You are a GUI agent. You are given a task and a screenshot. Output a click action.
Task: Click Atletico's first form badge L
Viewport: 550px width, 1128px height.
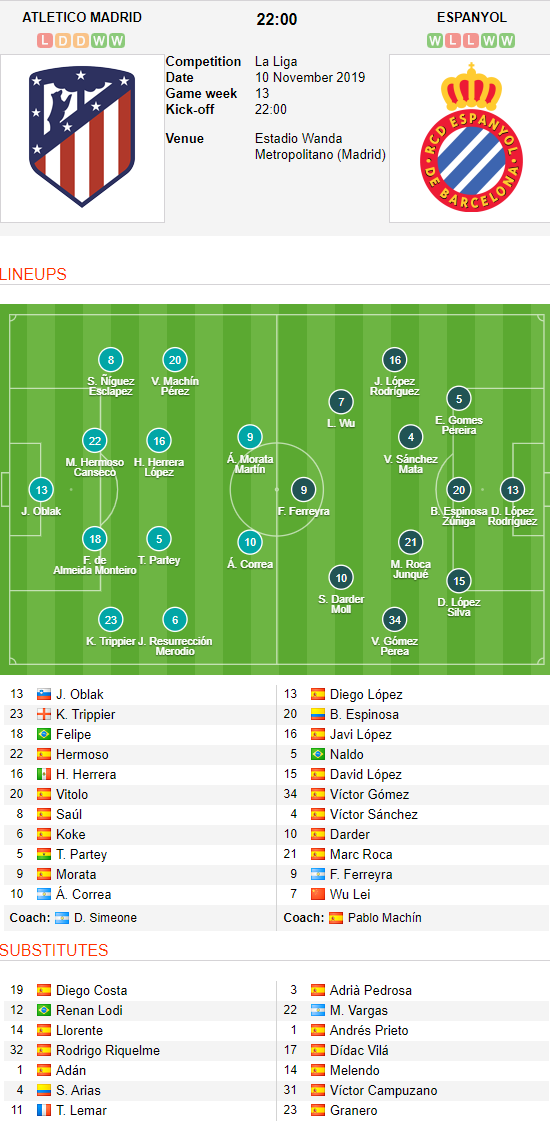45,40
